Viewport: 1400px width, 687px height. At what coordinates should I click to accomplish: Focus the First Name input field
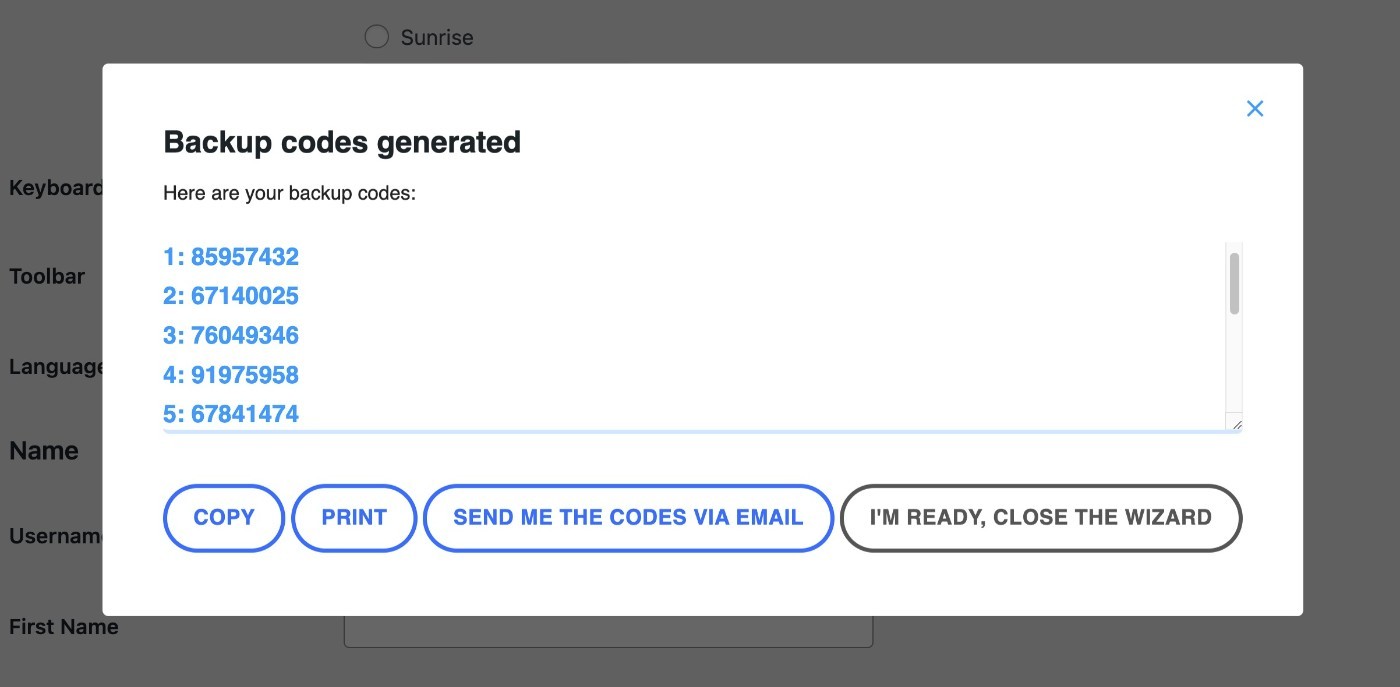point(608,631)
